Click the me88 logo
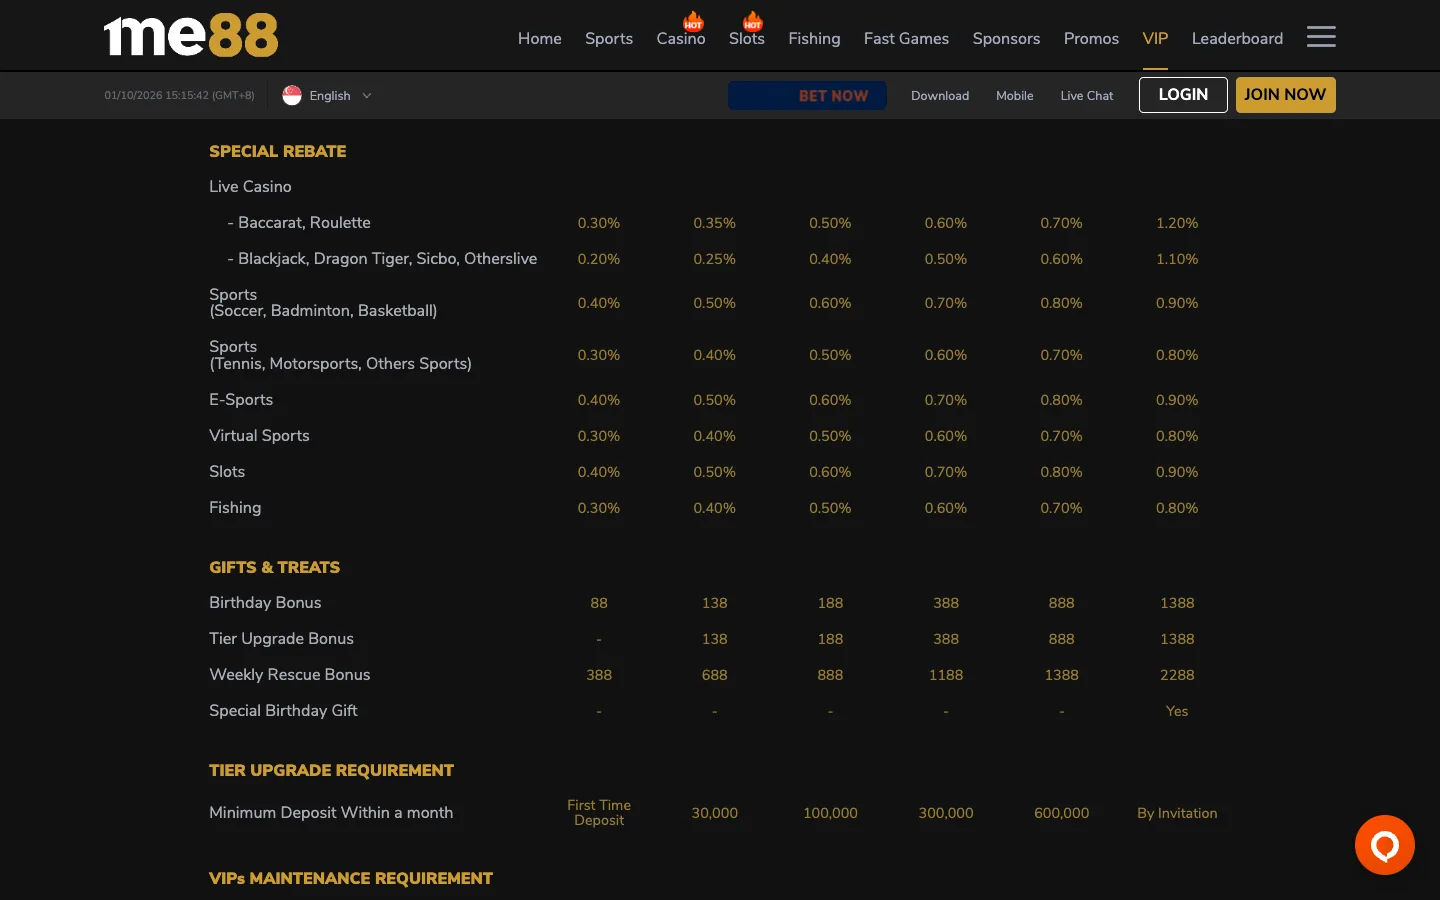1440x900 pixels. (191, 36)
